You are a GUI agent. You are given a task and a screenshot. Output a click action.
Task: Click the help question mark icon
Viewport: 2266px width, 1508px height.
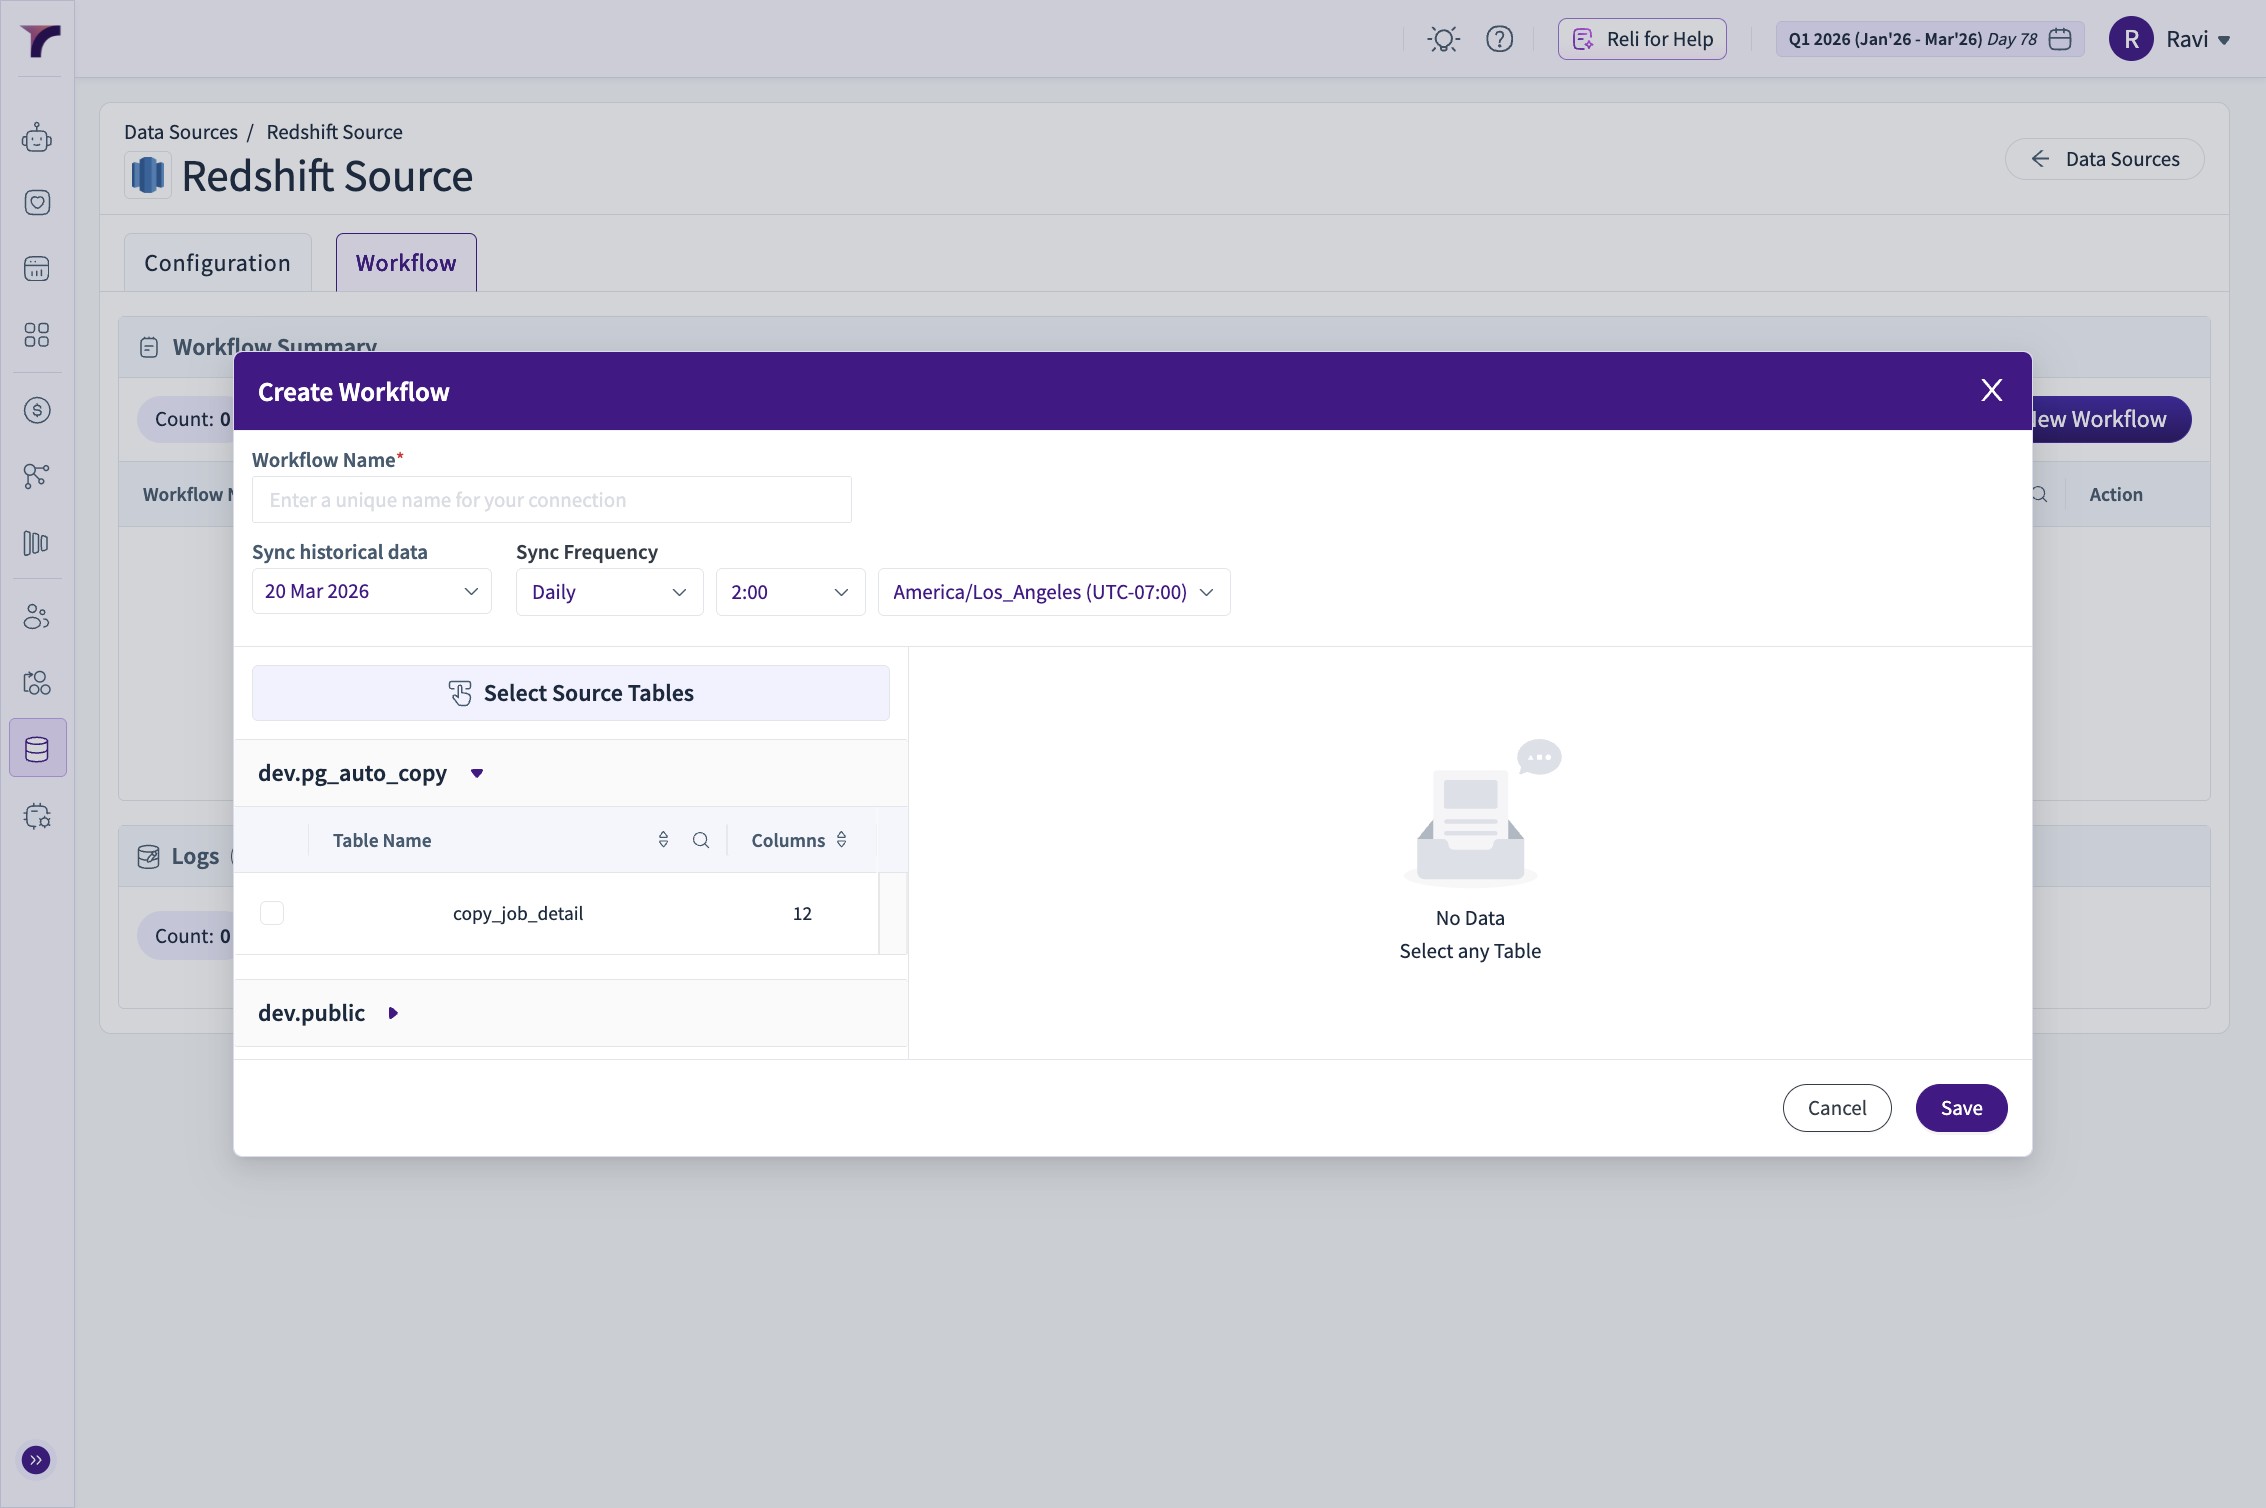pos(1499,39)
